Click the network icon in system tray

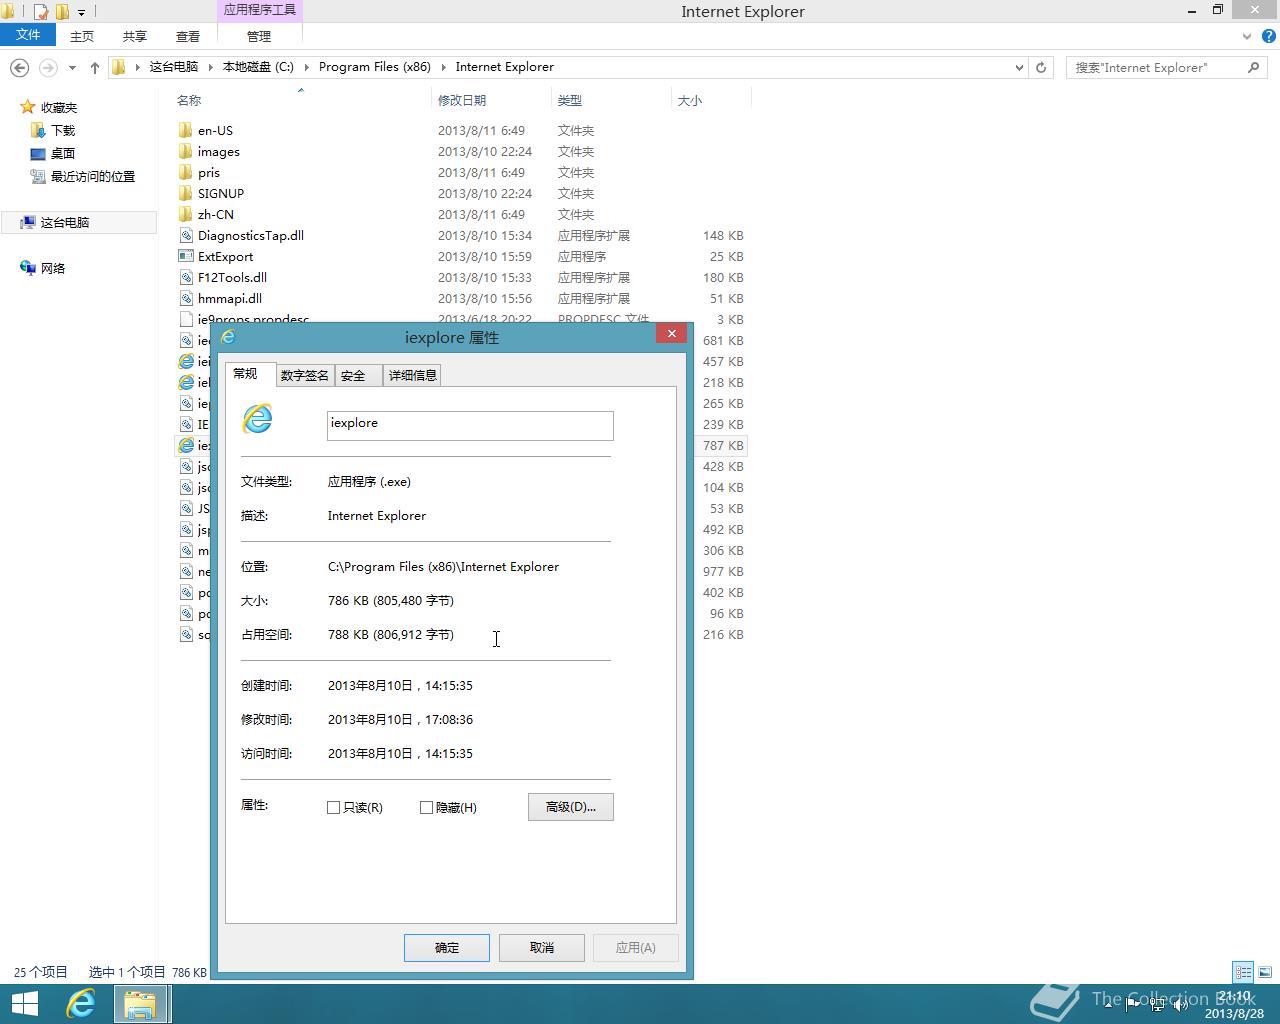click(x=1157, y=1004)
